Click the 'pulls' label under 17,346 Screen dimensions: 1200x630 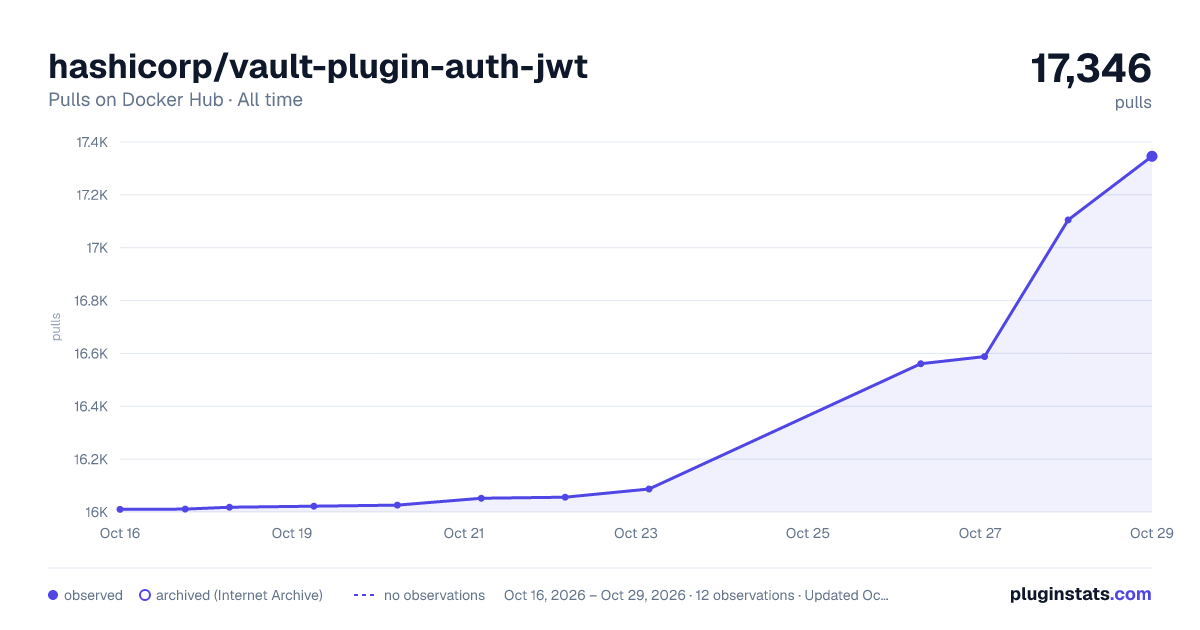[1133, 103]
